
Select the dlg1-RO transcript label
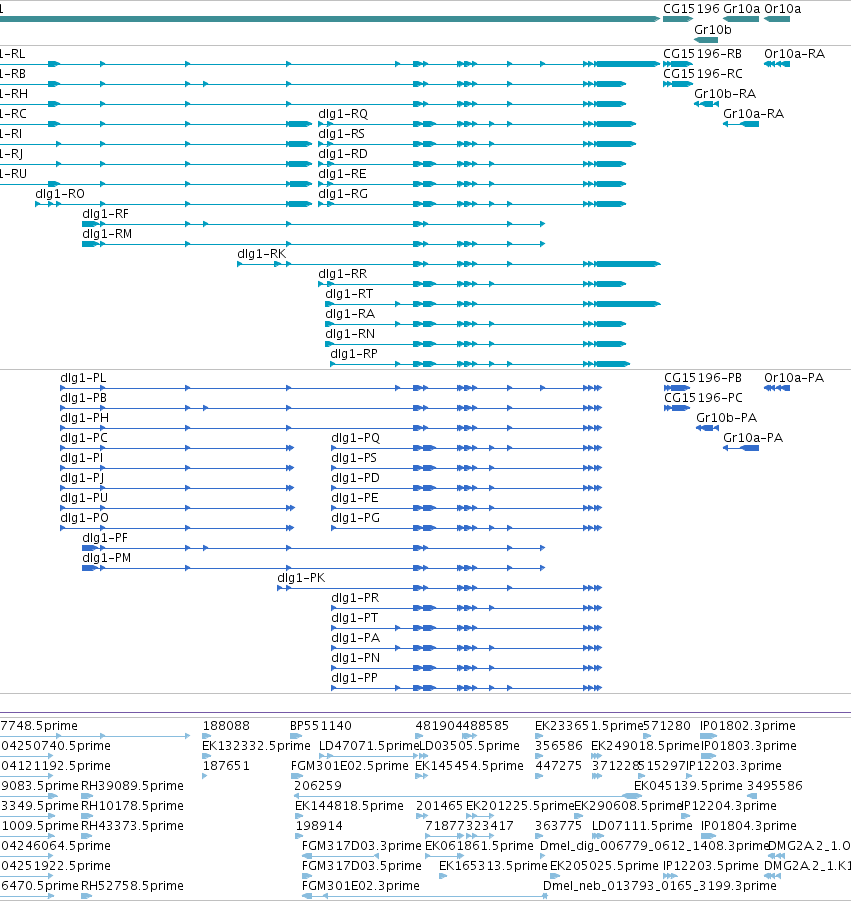60,194
